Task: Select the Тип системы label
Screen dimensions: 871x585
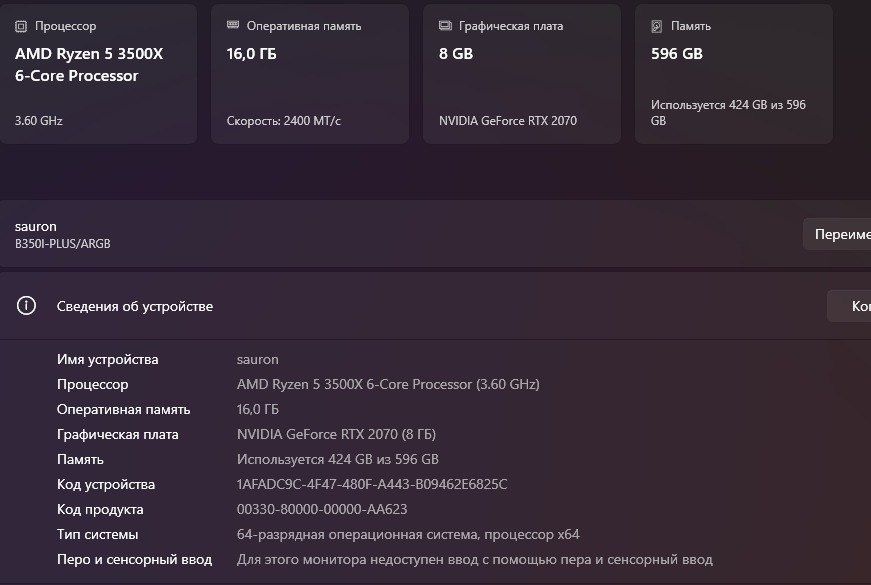Action: point(97,534)
